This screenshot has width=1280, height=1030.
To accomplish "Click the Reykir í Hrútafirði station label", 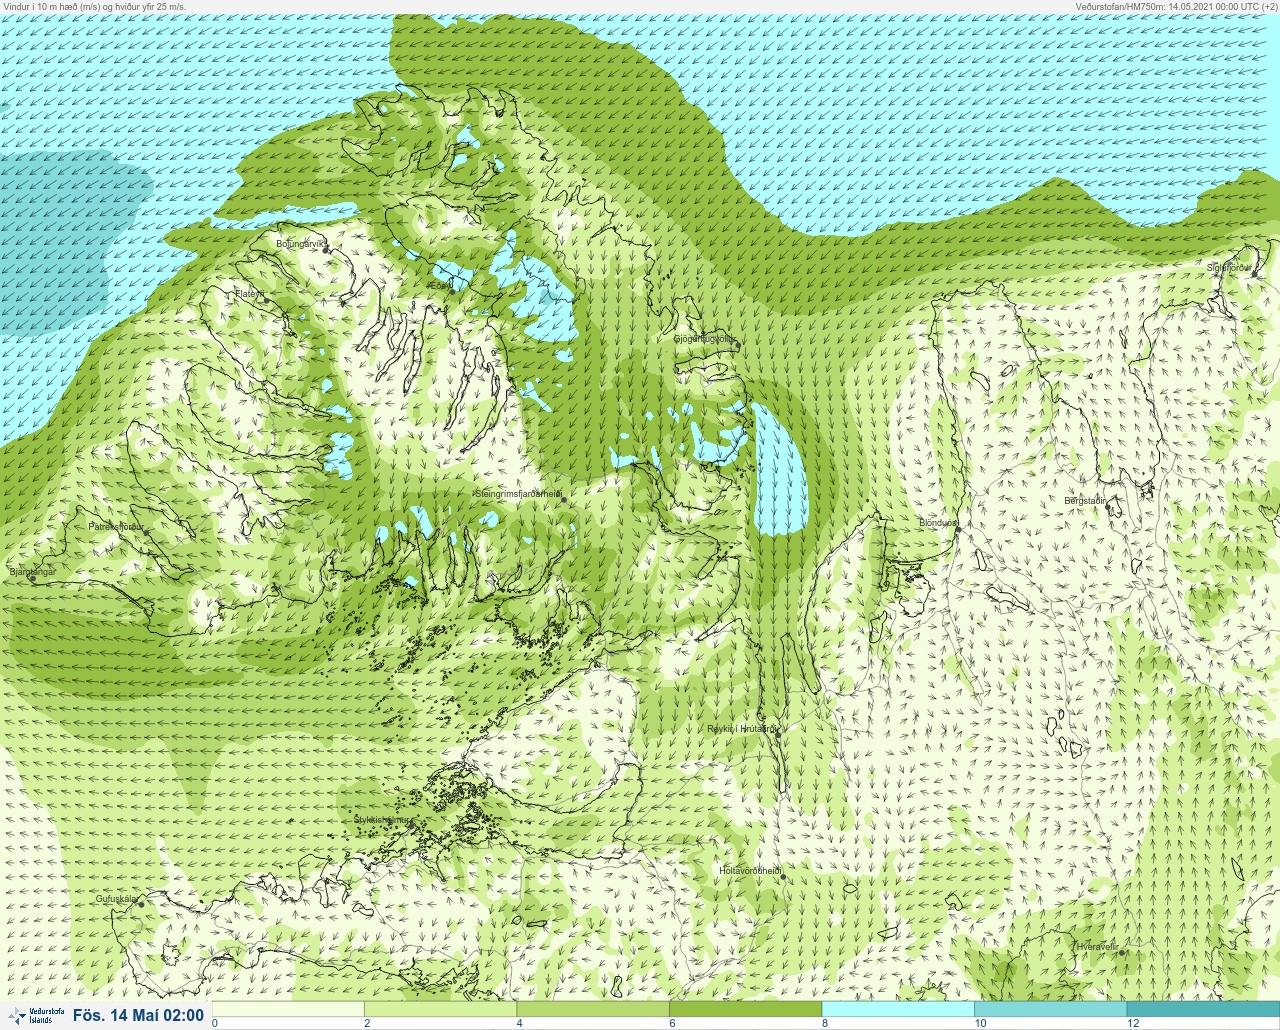I will pyautogui.click(x=741, y=729).
